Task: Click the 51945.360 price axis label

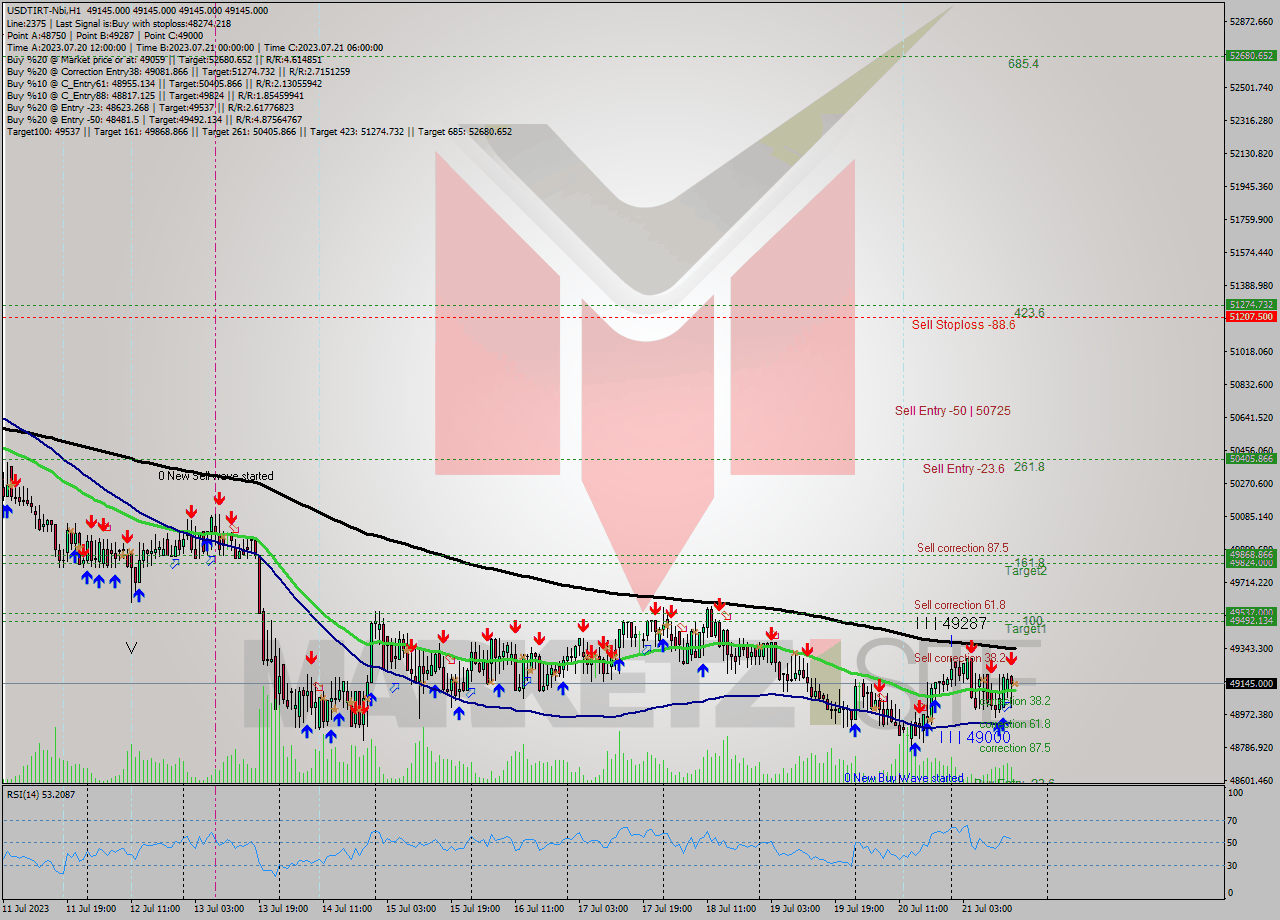Action: pos(1251,186)
